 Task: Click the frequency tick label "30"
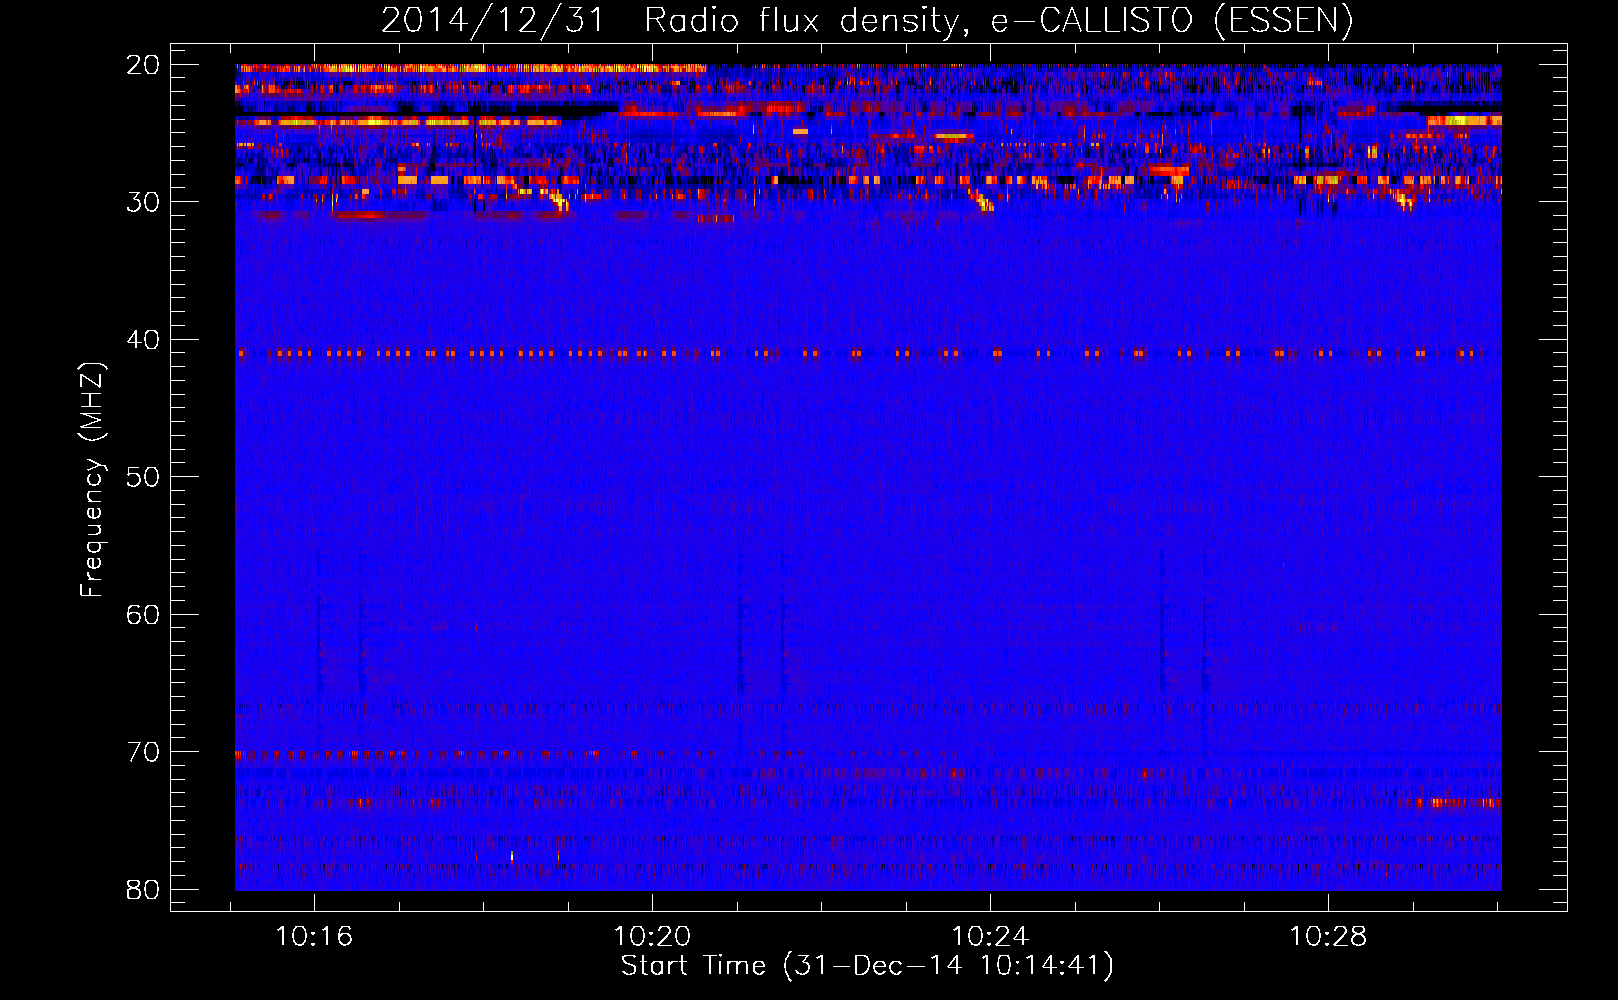click(x=143, y=202)
